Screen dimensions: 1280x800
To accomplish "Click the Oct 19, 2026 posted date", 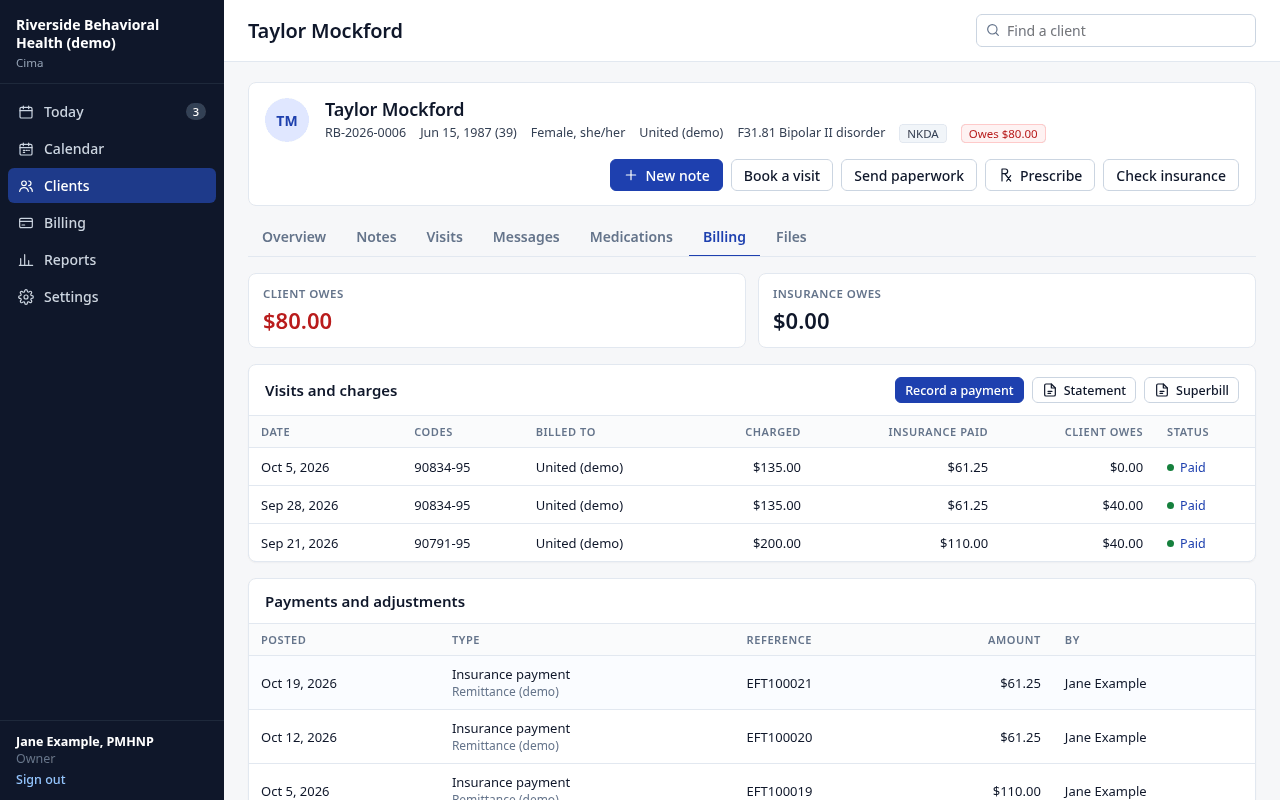I will point(299,683).
